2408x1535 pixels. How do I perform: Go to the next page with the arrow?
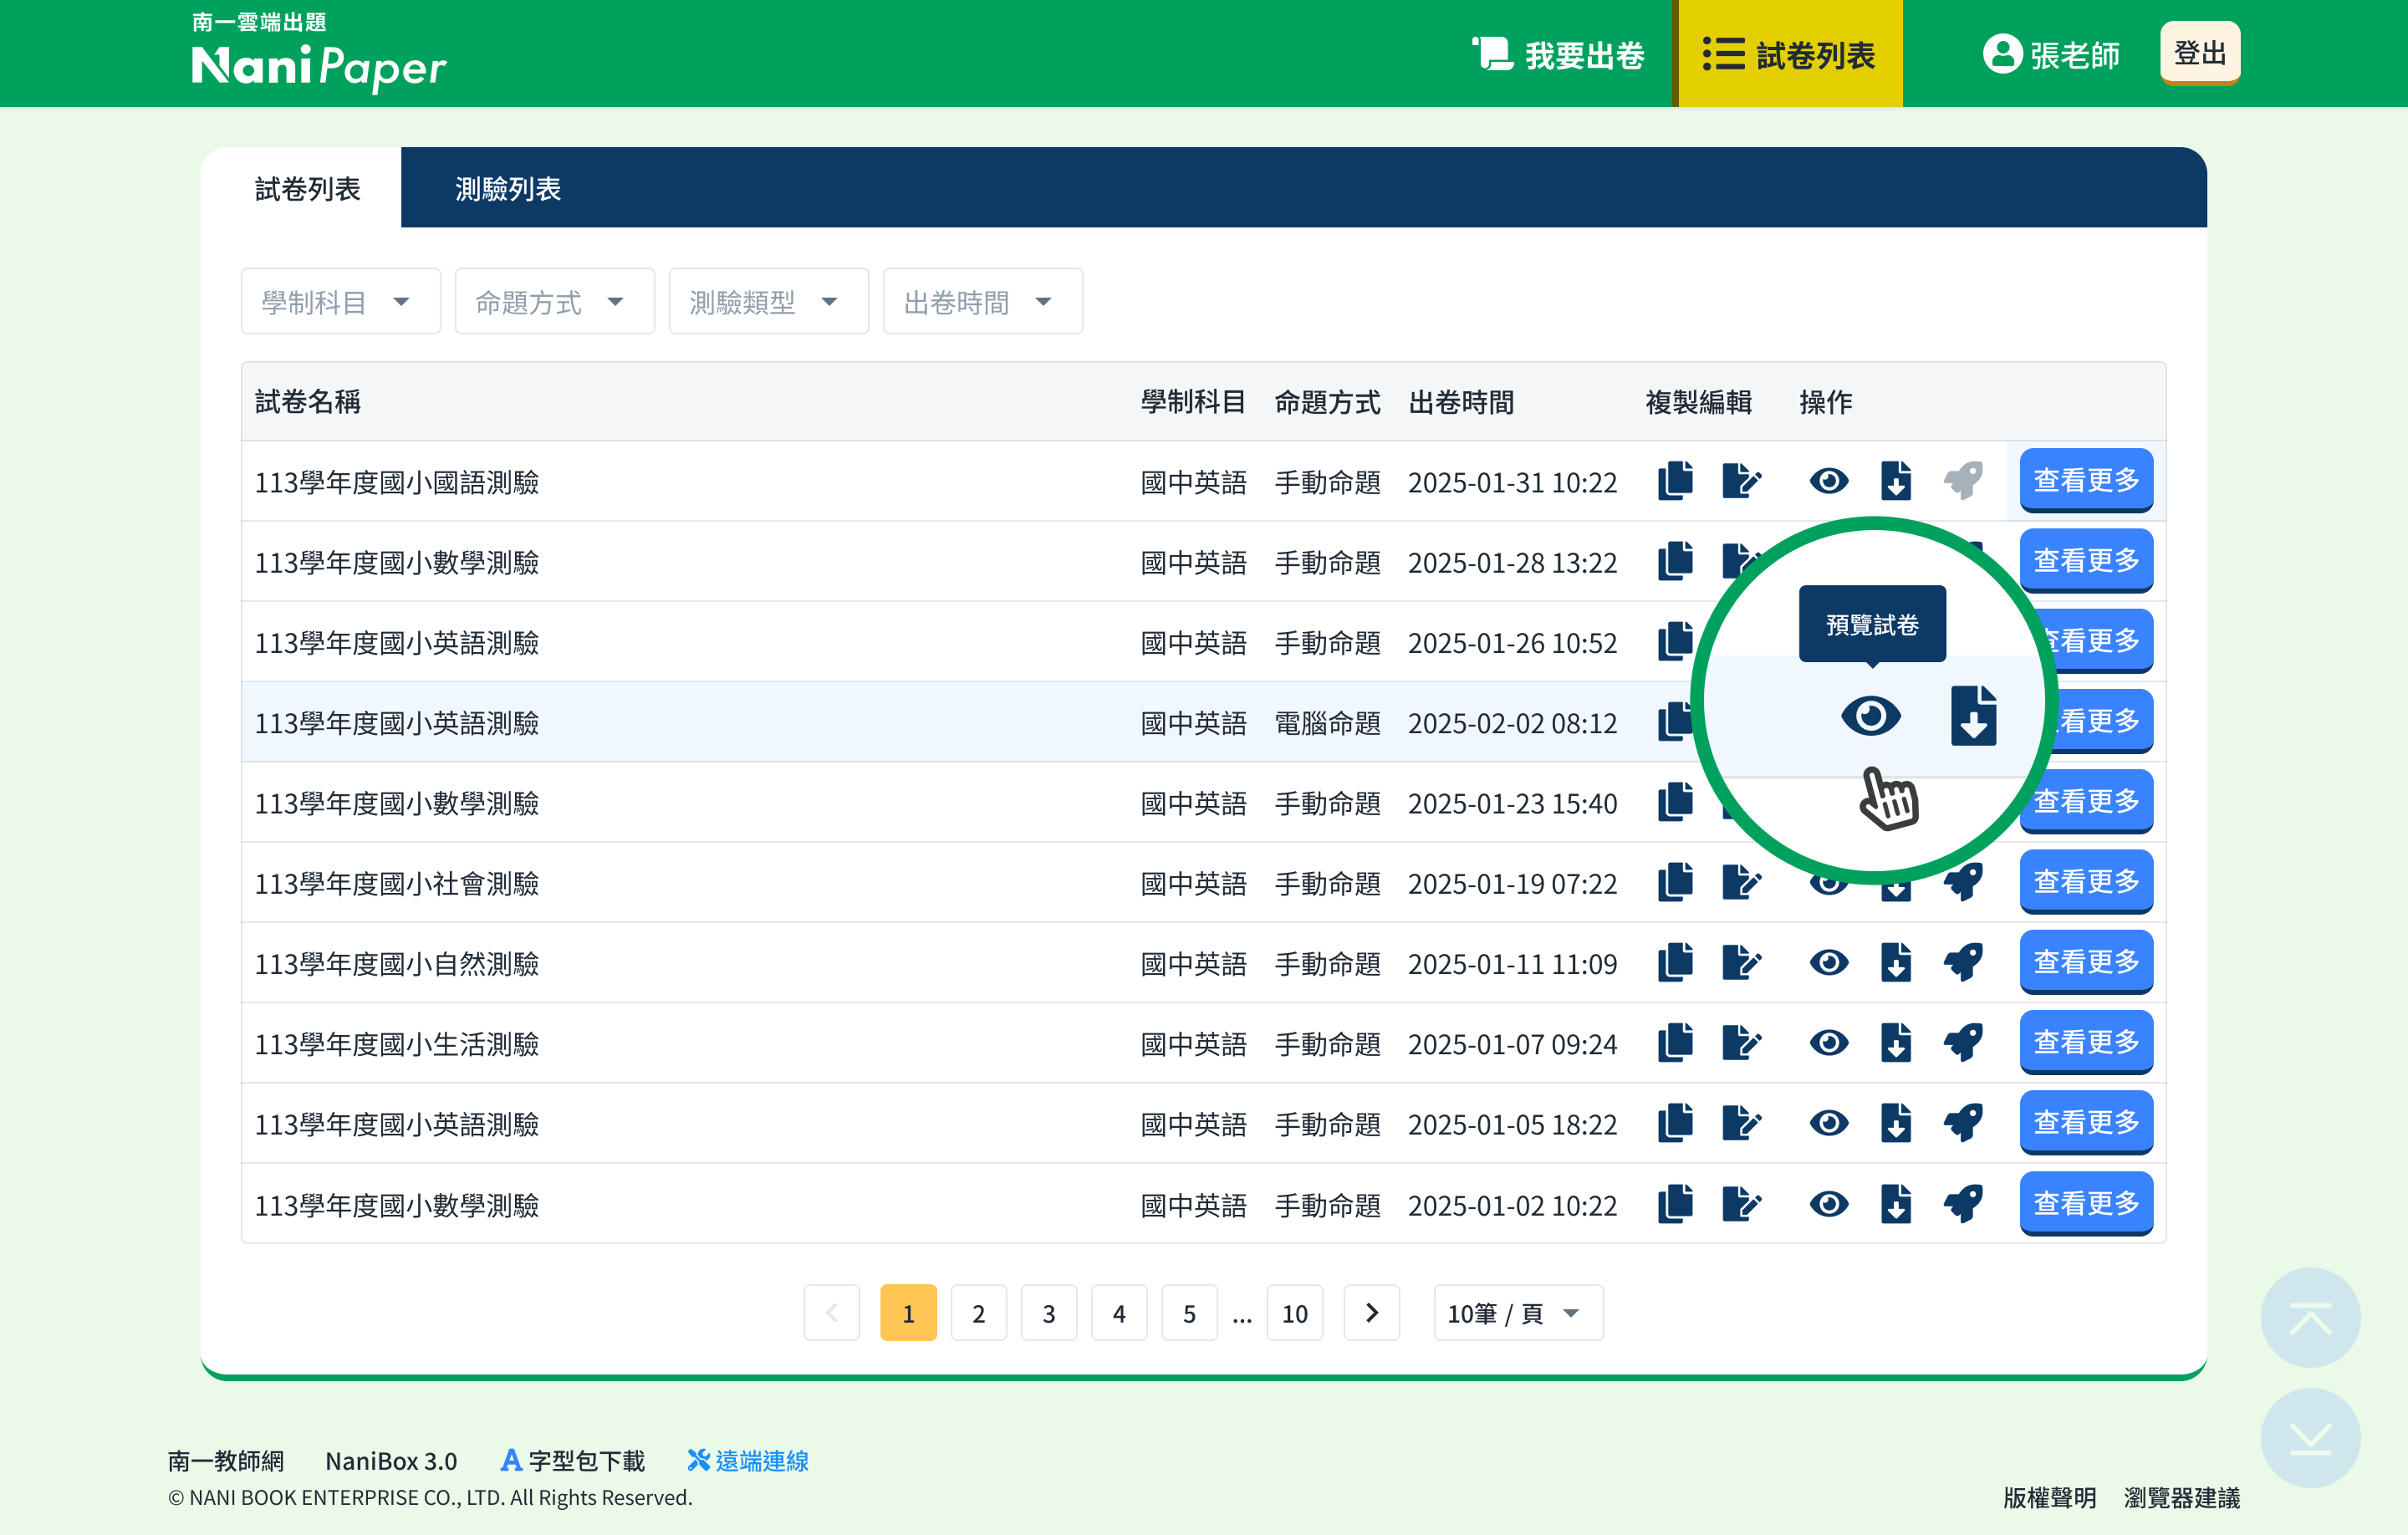(x=1371, y=1312)
